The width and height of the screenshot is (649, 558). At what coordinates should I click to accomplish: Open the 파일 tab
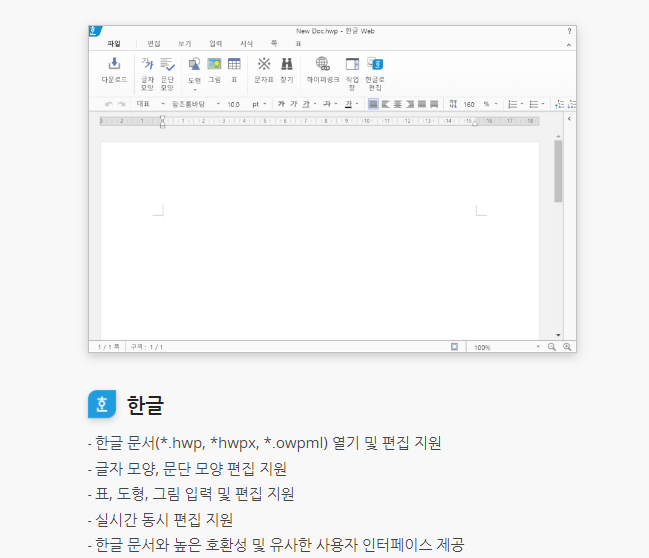pos(114,43)
